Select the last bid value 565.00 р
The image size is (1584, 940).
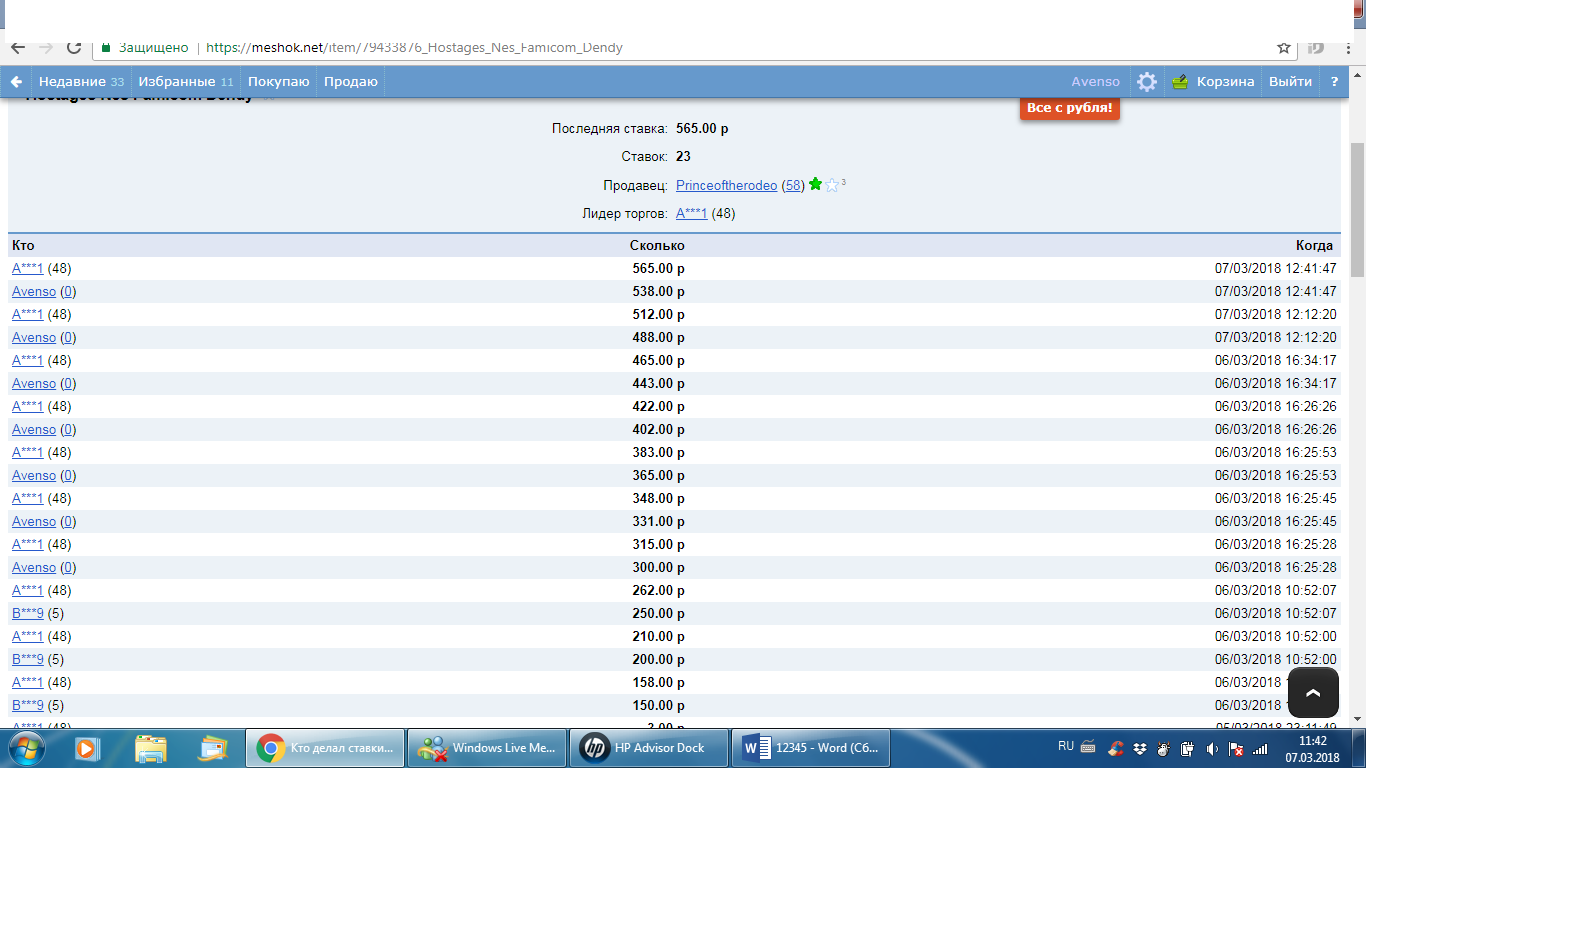[702, 129]
